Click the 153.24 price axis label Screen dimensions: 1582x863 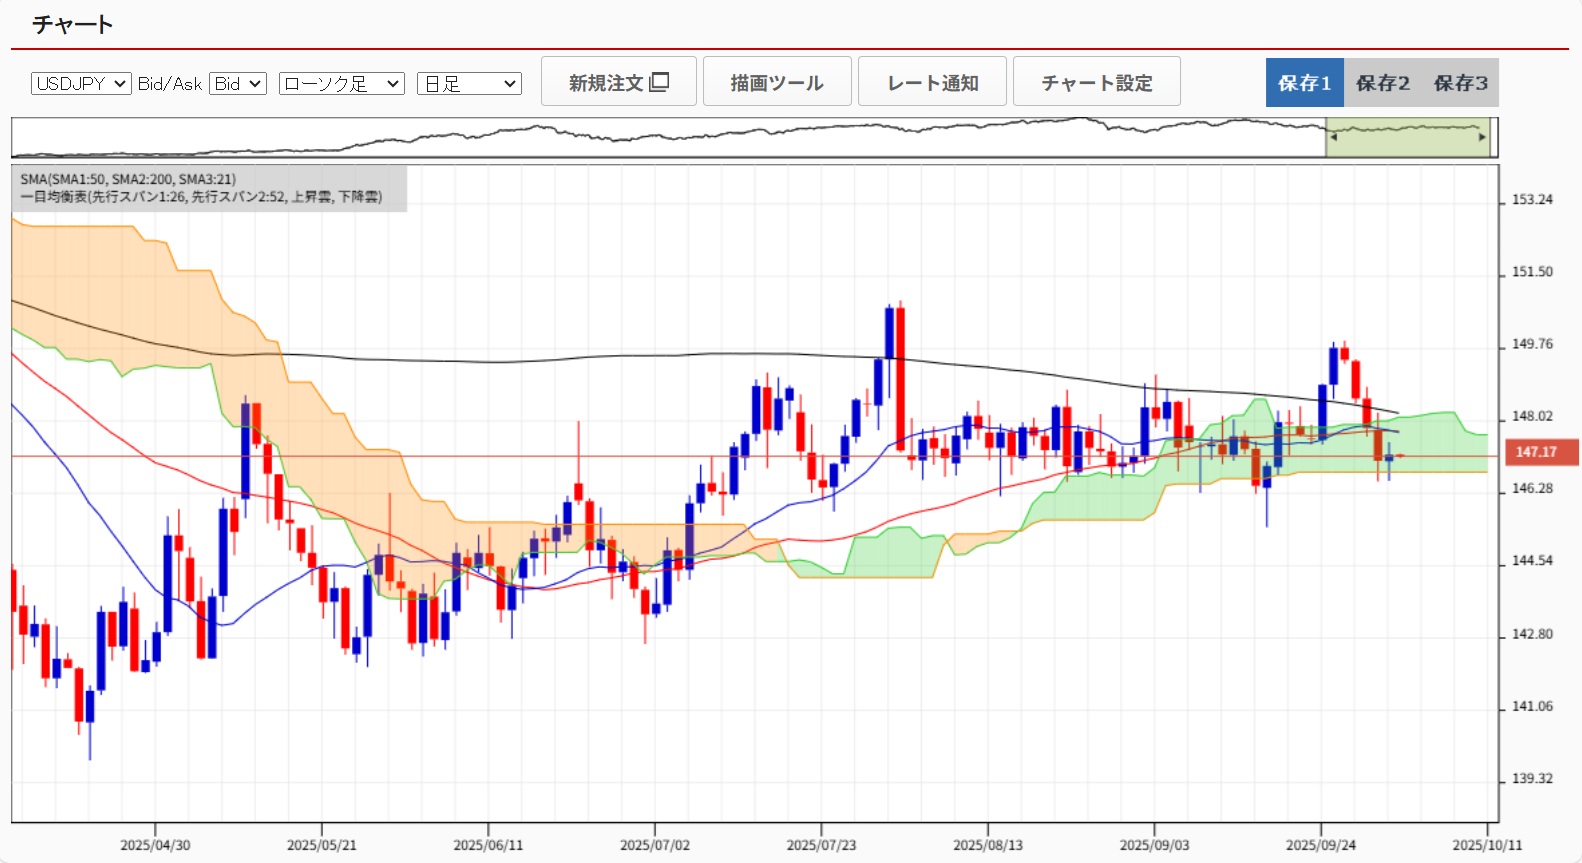pos(1531,200)
